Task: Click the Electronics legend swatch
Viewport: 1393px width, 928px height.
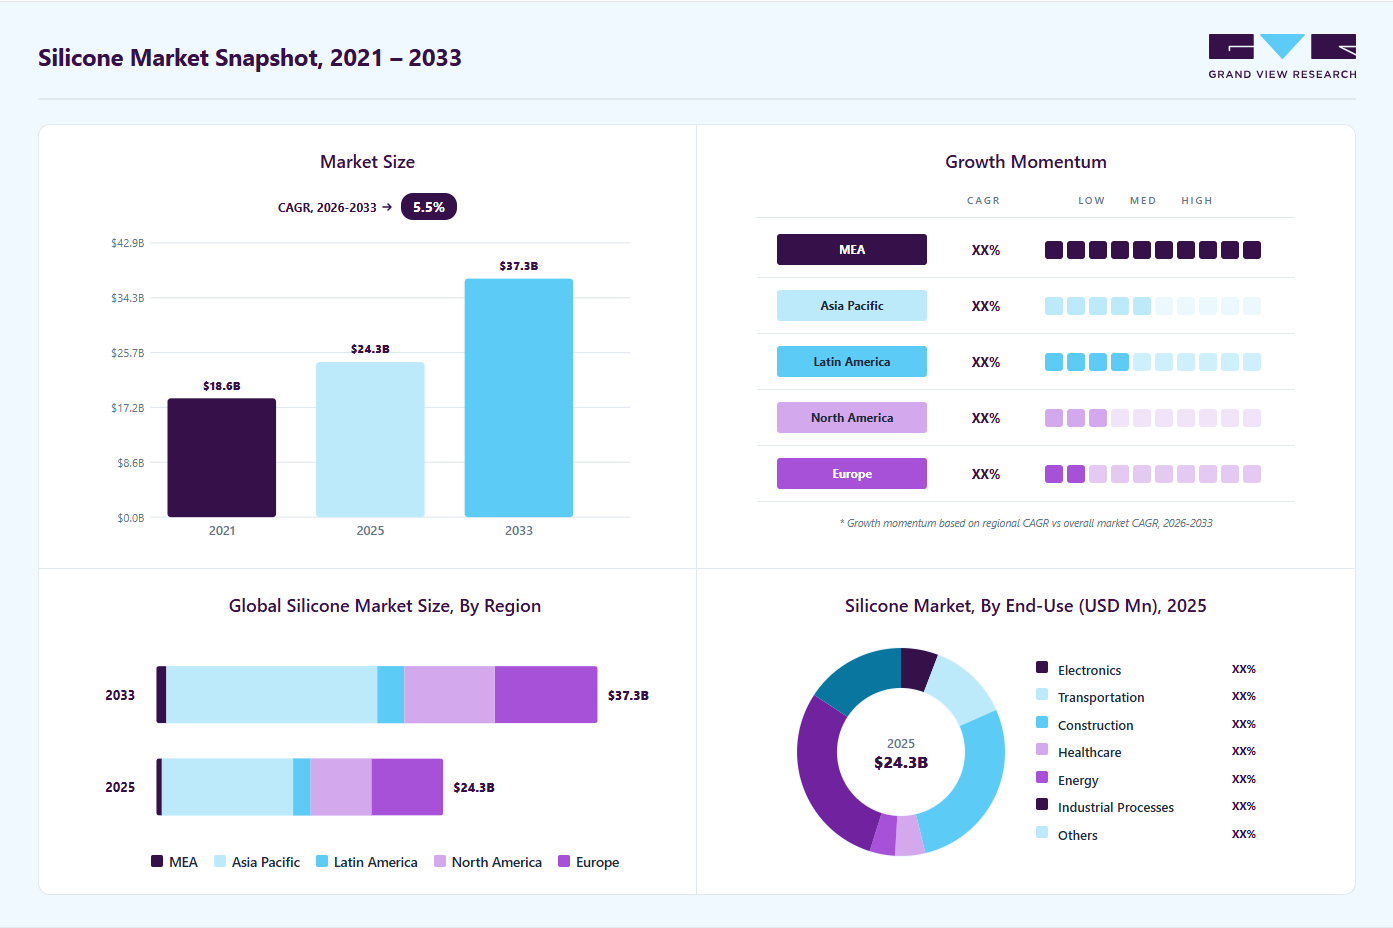Action: tap(1042, 667)
